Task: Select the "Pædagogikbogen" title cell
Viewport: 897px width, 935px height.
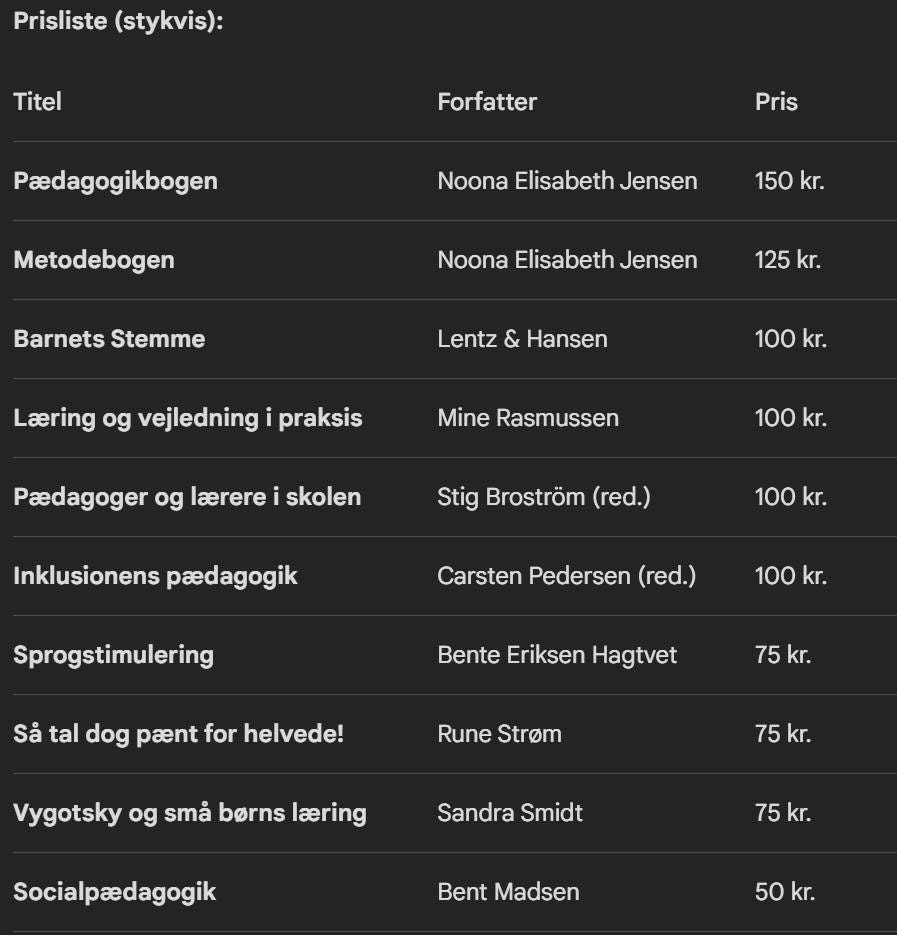Action: 115,181
